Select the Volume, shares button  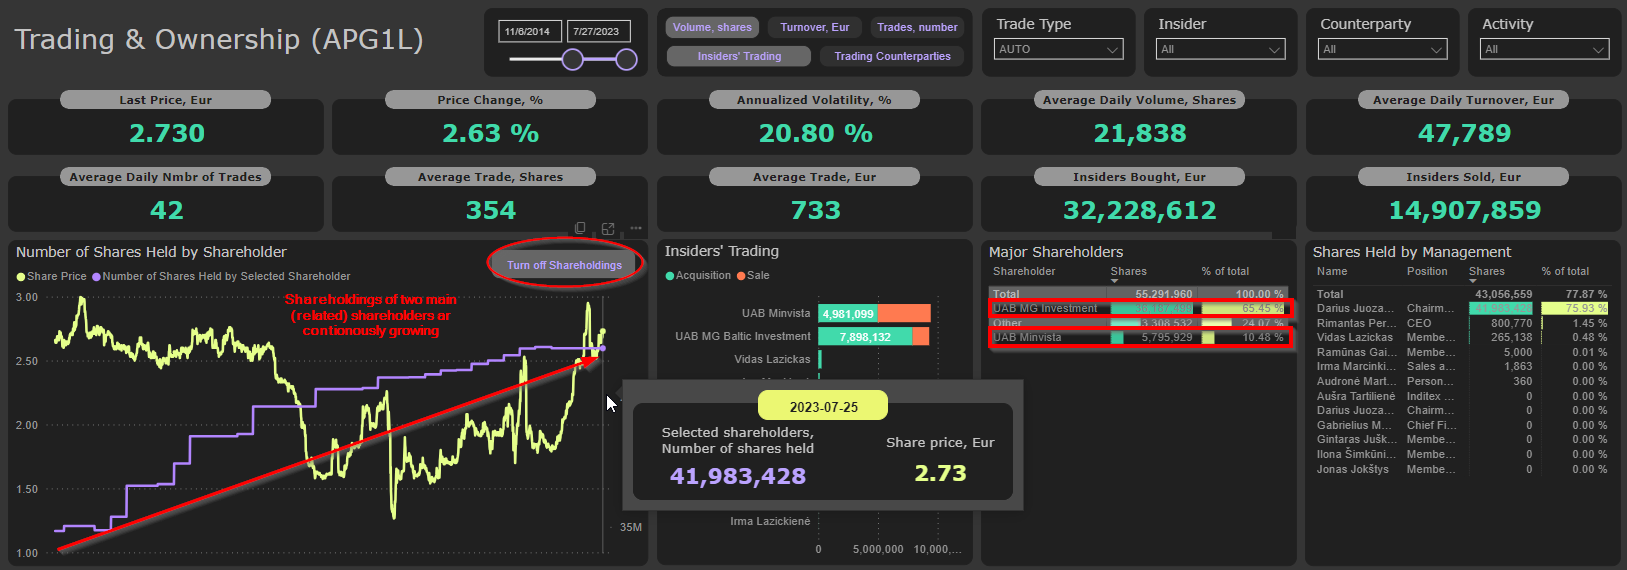712,28
